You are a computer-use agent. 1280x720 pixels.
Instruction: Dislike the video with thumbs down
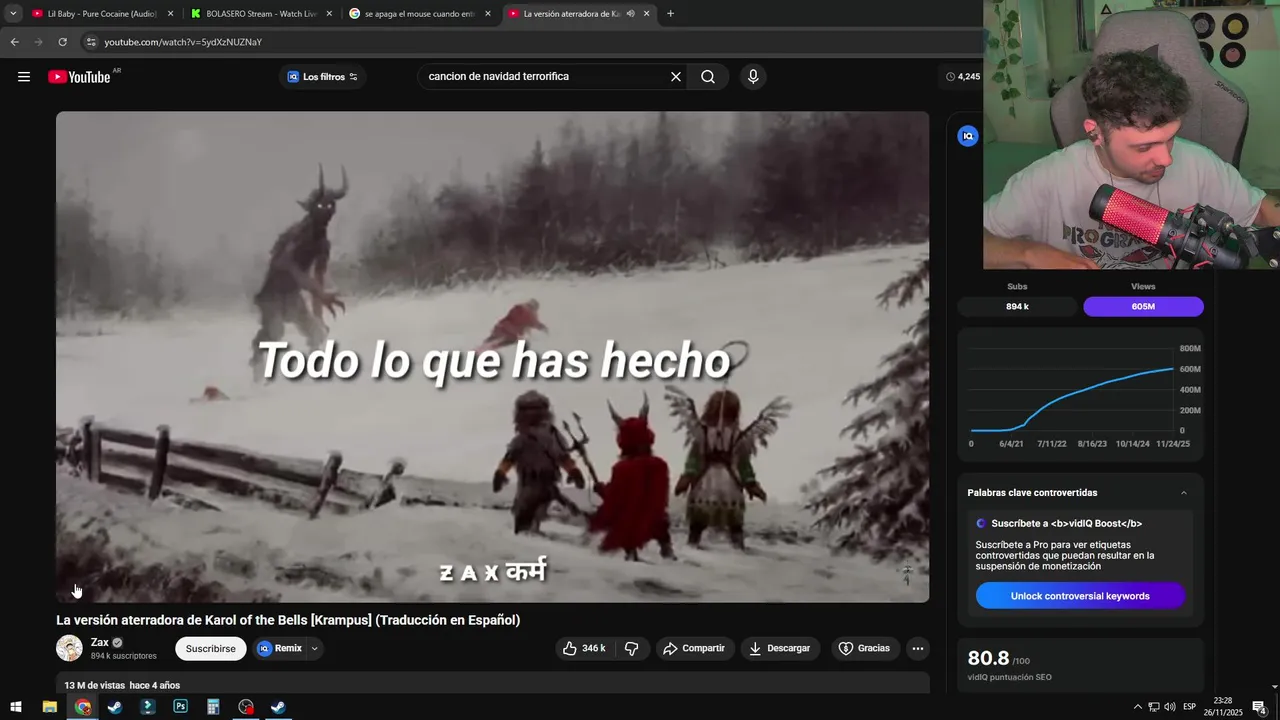(x=632, y=648)
